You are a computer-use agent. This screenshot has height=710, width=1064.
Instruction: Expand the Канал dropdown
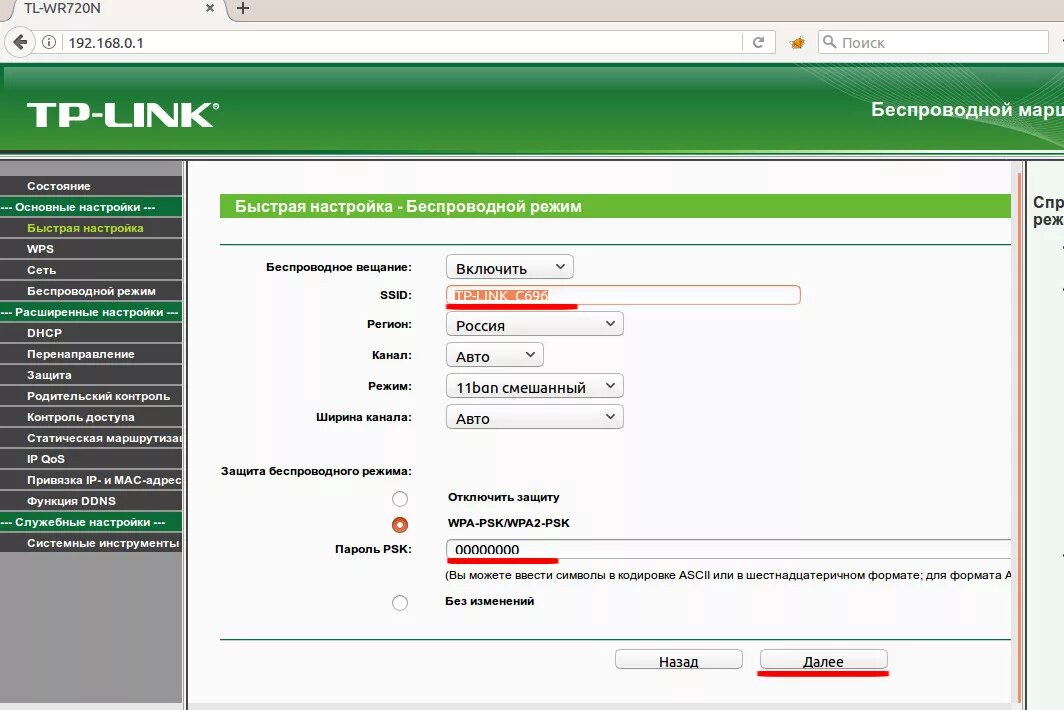click(495, 356)
